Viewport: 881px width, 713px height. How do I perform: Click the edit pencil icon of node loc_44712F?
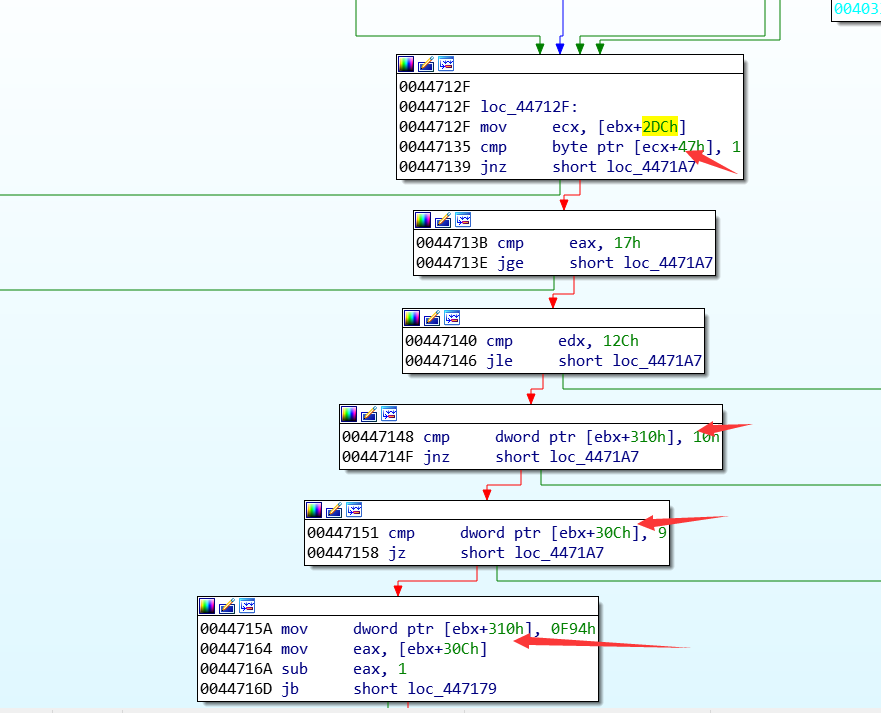point(426,64)
